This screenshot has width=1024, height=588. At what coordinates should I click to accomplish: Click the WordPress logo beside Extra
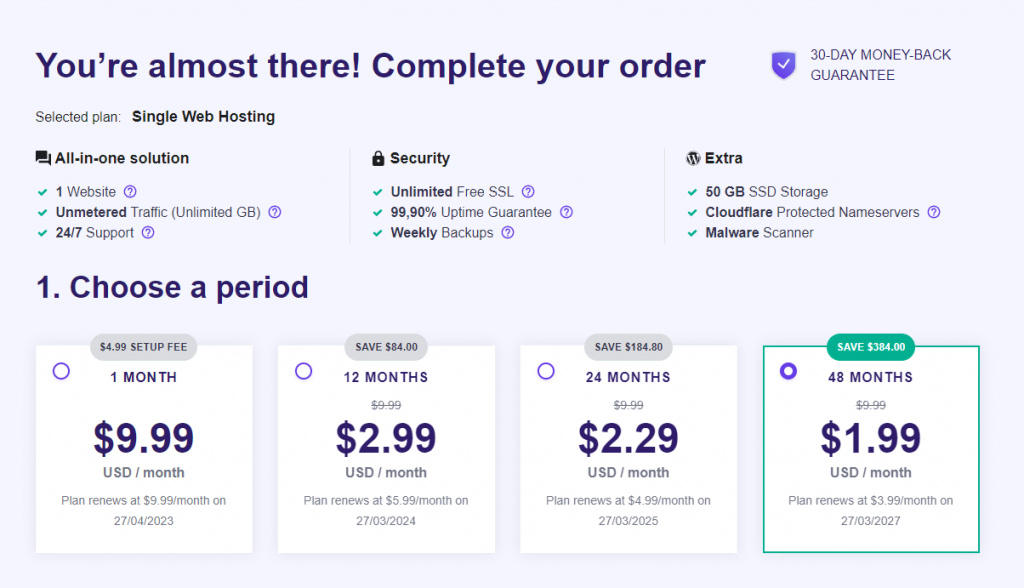(x=693, y=158)
